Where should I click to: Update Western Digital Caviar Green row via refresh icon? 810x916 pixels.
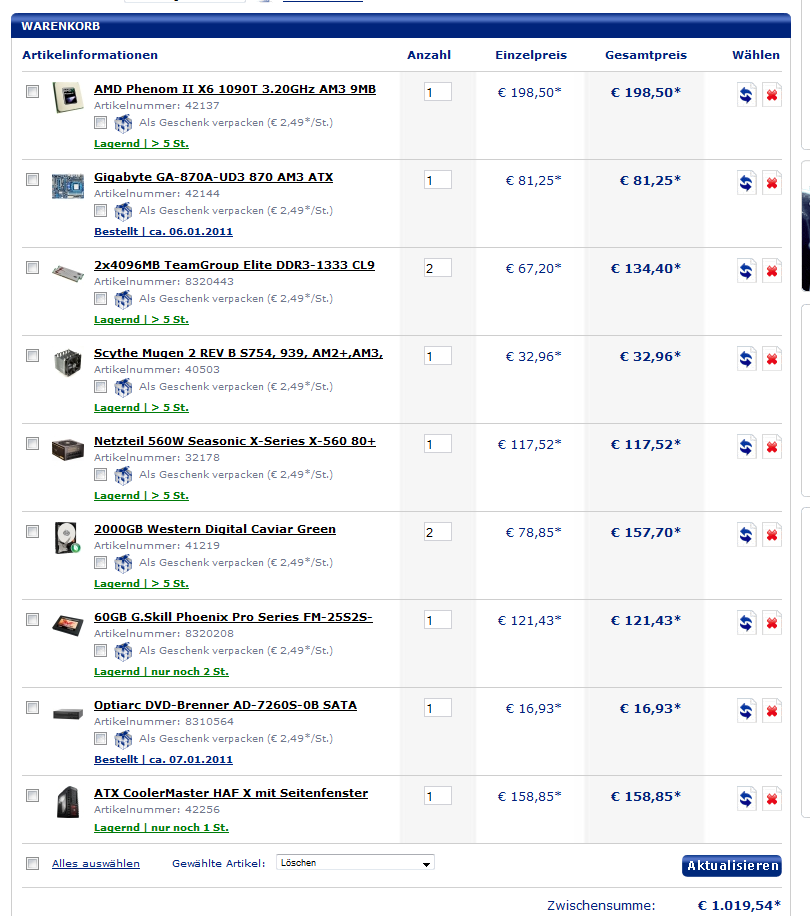pyautogui.click(x=746, y=535)
